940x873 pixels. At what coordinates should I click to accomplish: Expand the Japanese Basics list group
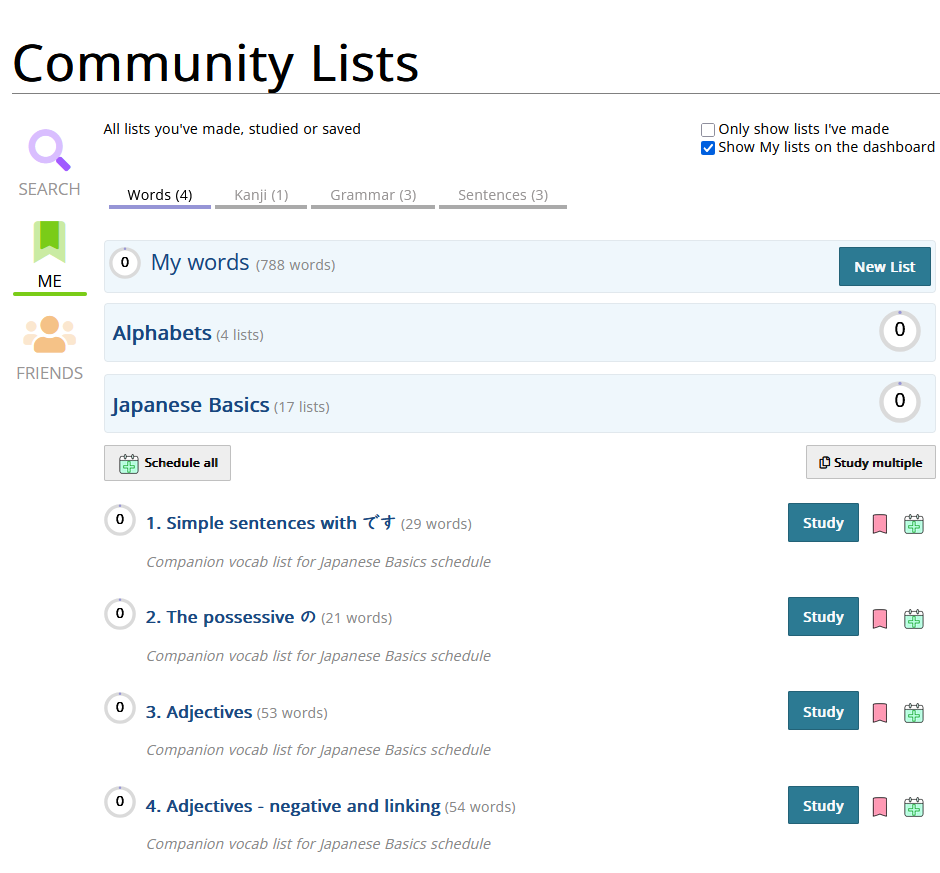point(191,405)
